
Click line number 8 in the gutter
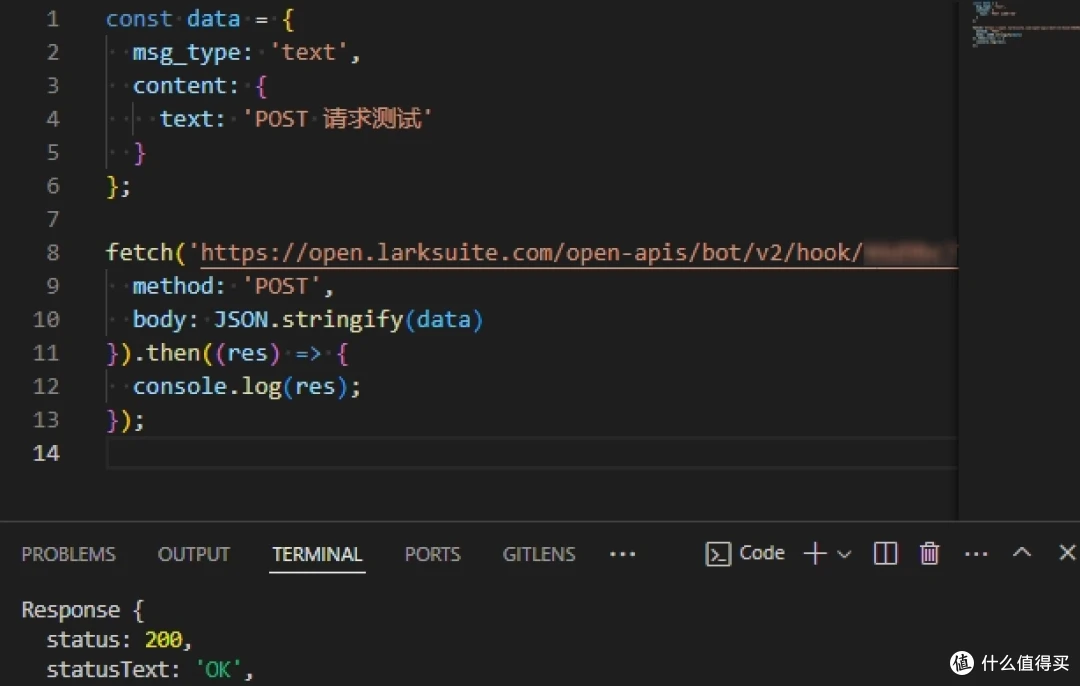(x=53, y=253)
